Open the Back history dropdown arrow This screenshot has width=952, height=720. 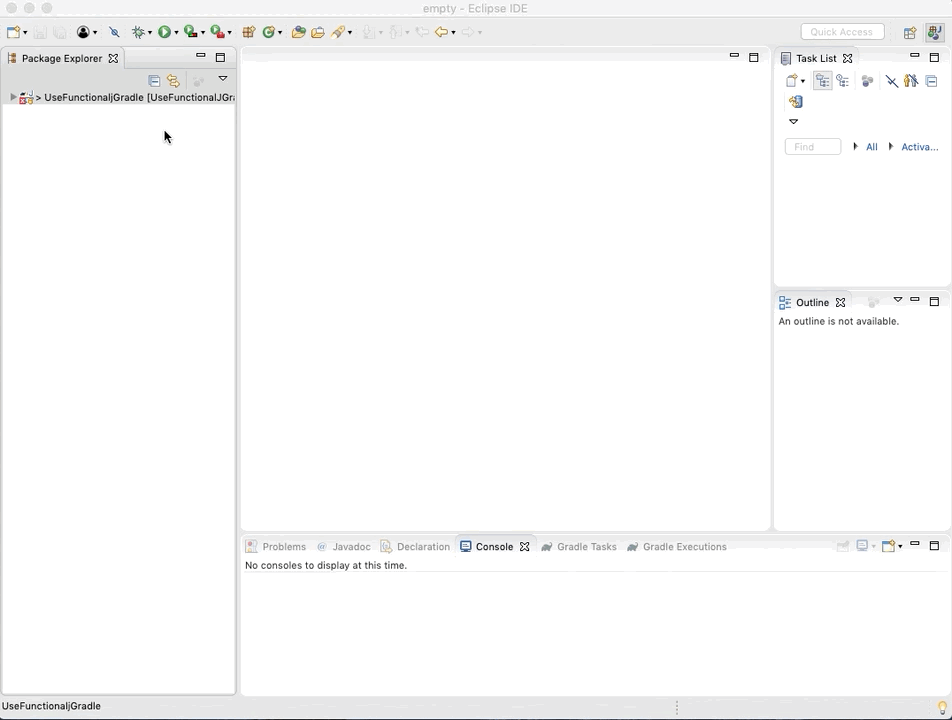(x=453, y=33)
